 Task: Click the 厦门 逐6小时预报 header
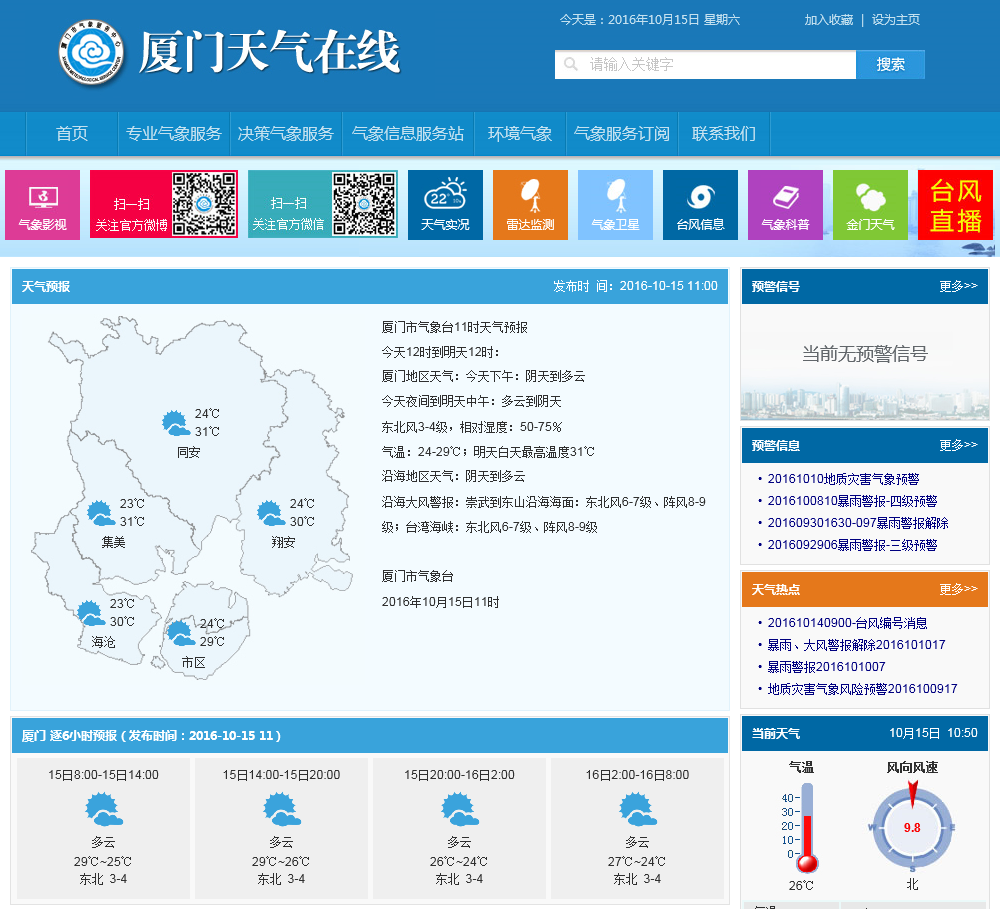point(370,735)
